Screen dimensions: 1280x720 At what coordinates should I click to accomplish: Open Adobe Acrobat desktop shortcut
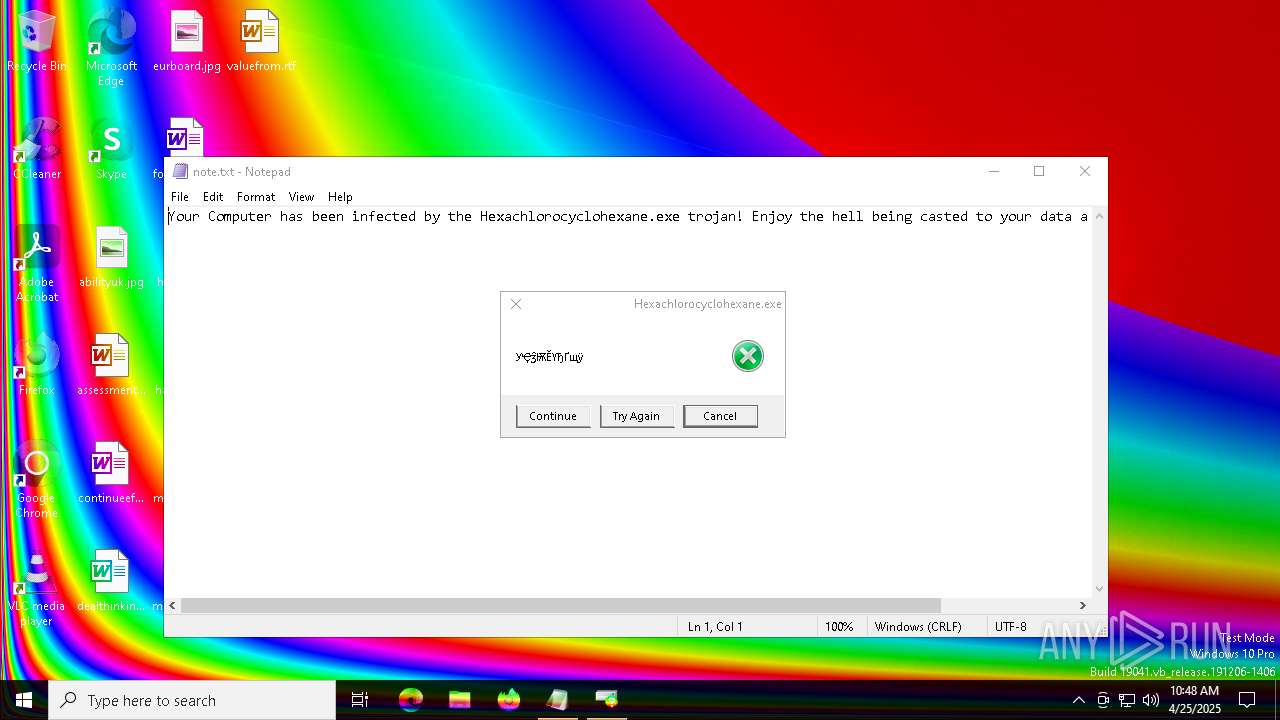tap(37, 263)
